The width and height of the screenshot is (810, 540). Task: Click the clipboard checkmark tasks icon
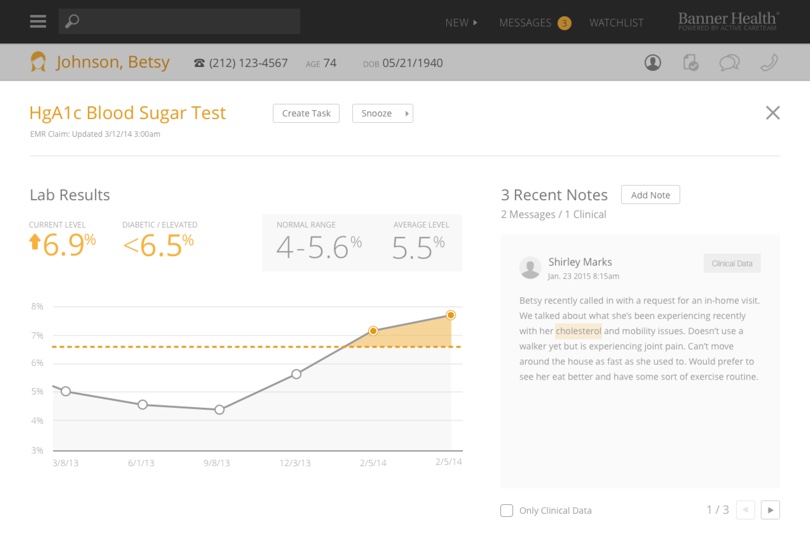(691, 63)
